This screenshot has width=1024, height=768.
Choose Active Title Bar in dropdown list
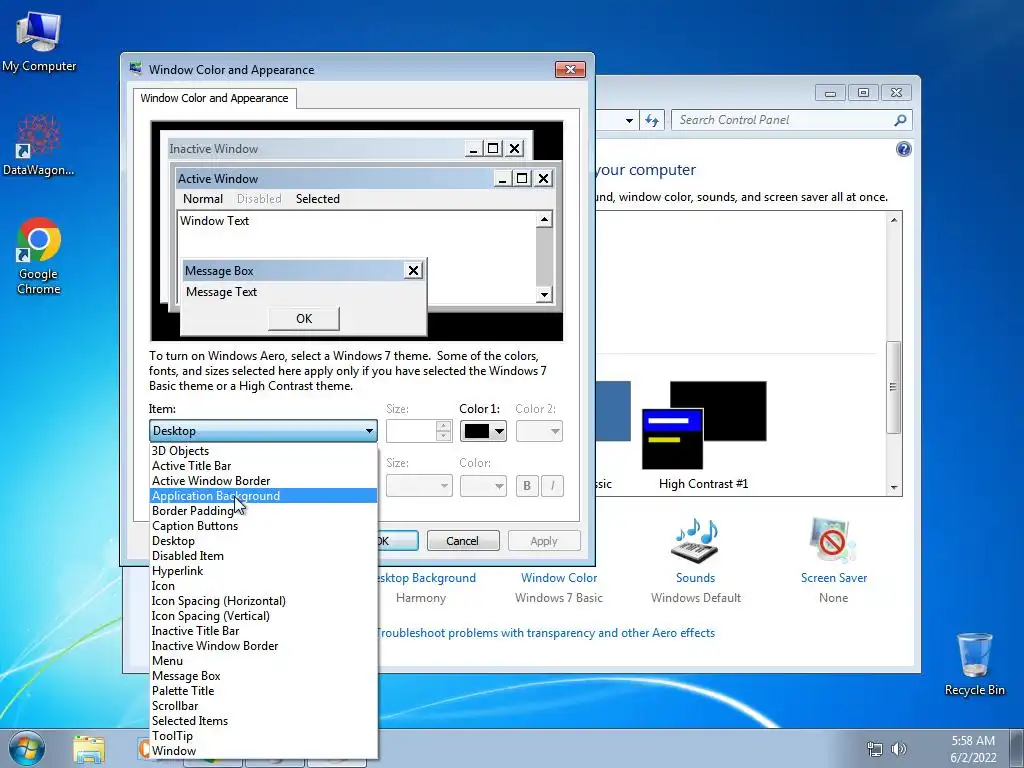coord(263,466)
